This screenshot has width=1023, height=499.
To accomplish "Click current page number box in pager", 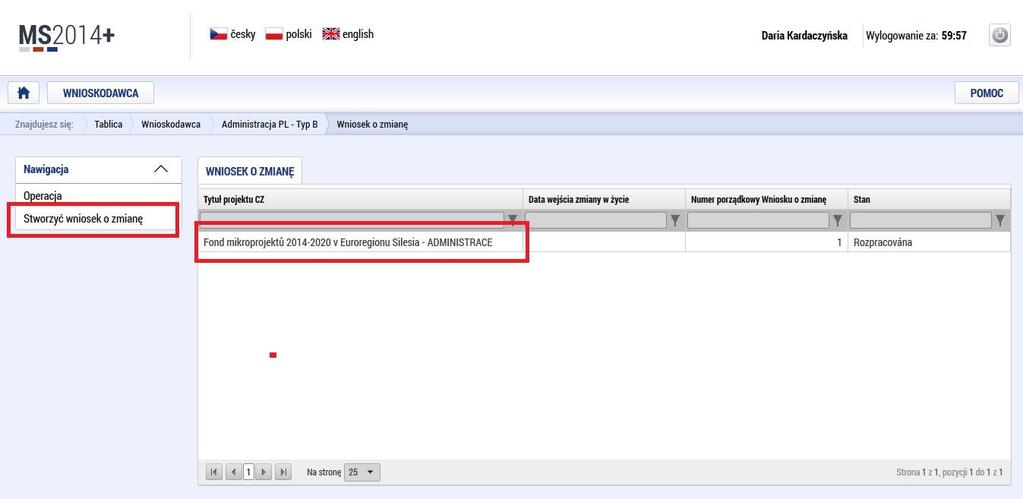I will click(x=249, y=472).
